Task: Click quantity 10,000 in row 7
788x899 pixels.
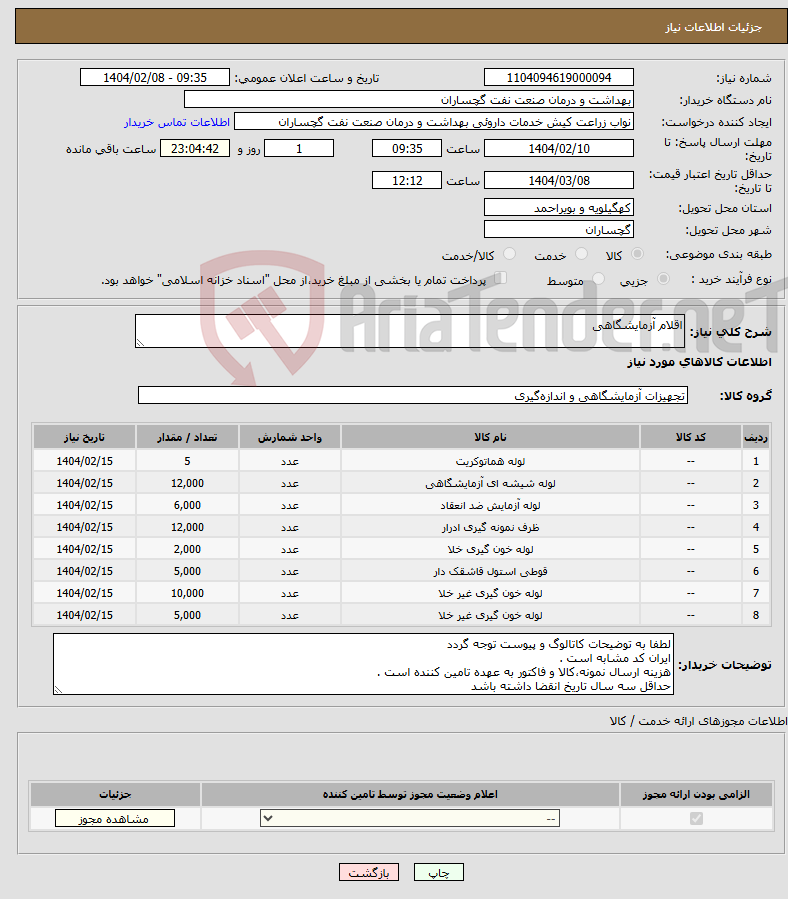Action: pyautogui.click(x=188, y=593)
